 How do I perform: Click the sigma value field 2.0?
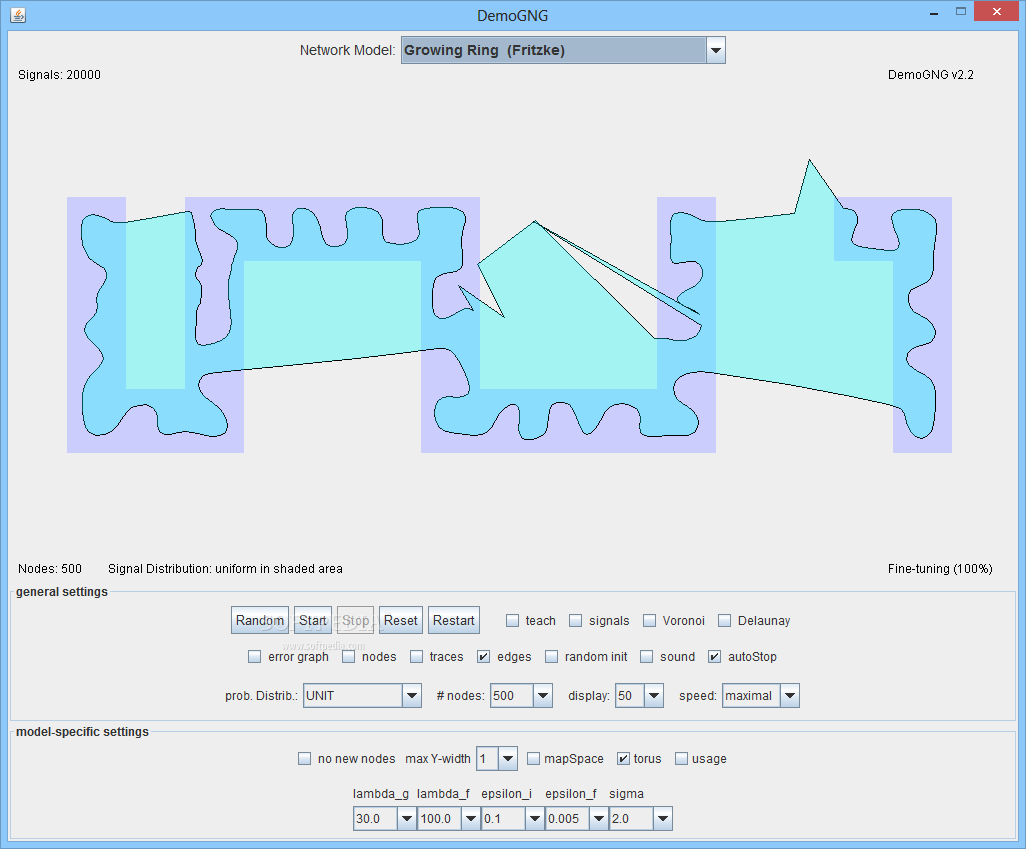[x=631, y=819]
